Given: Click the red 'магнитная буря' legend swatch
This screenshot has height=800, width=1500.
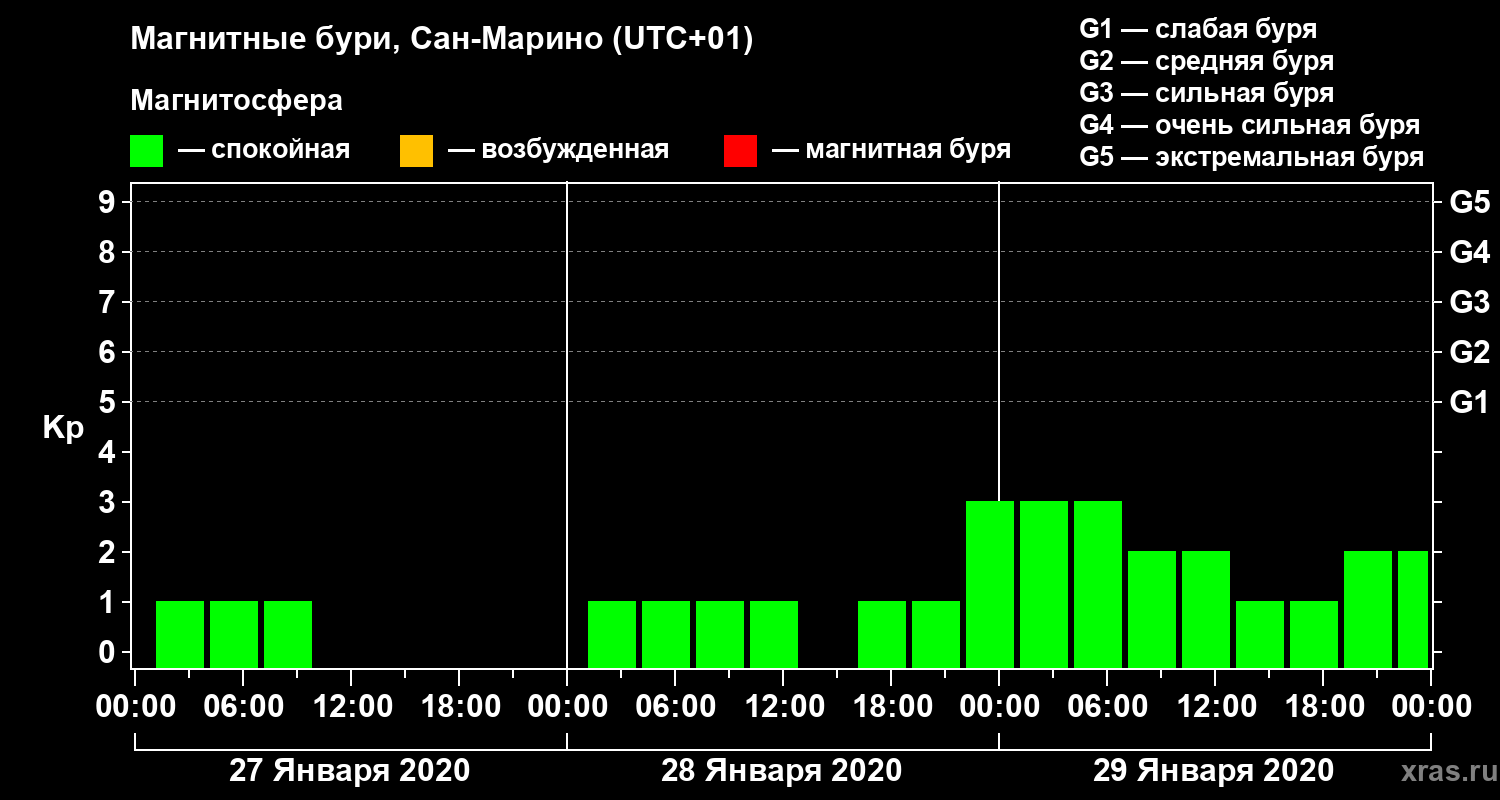Looking at the screenshot, I should [740, 151].
